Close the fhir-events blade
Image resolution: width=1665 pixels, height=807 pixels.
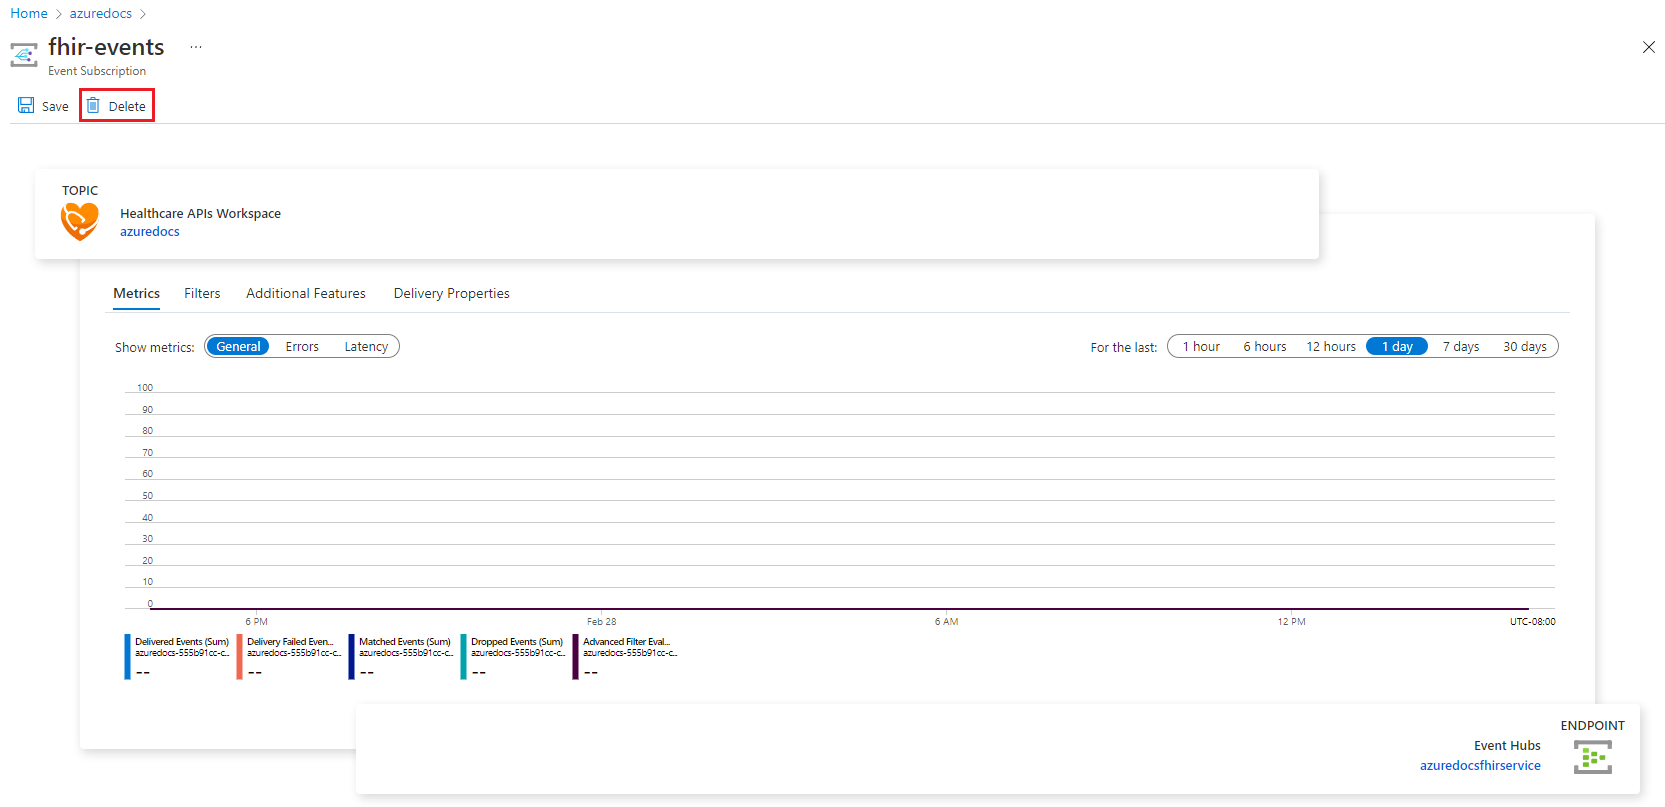(x=1649, y=47)
